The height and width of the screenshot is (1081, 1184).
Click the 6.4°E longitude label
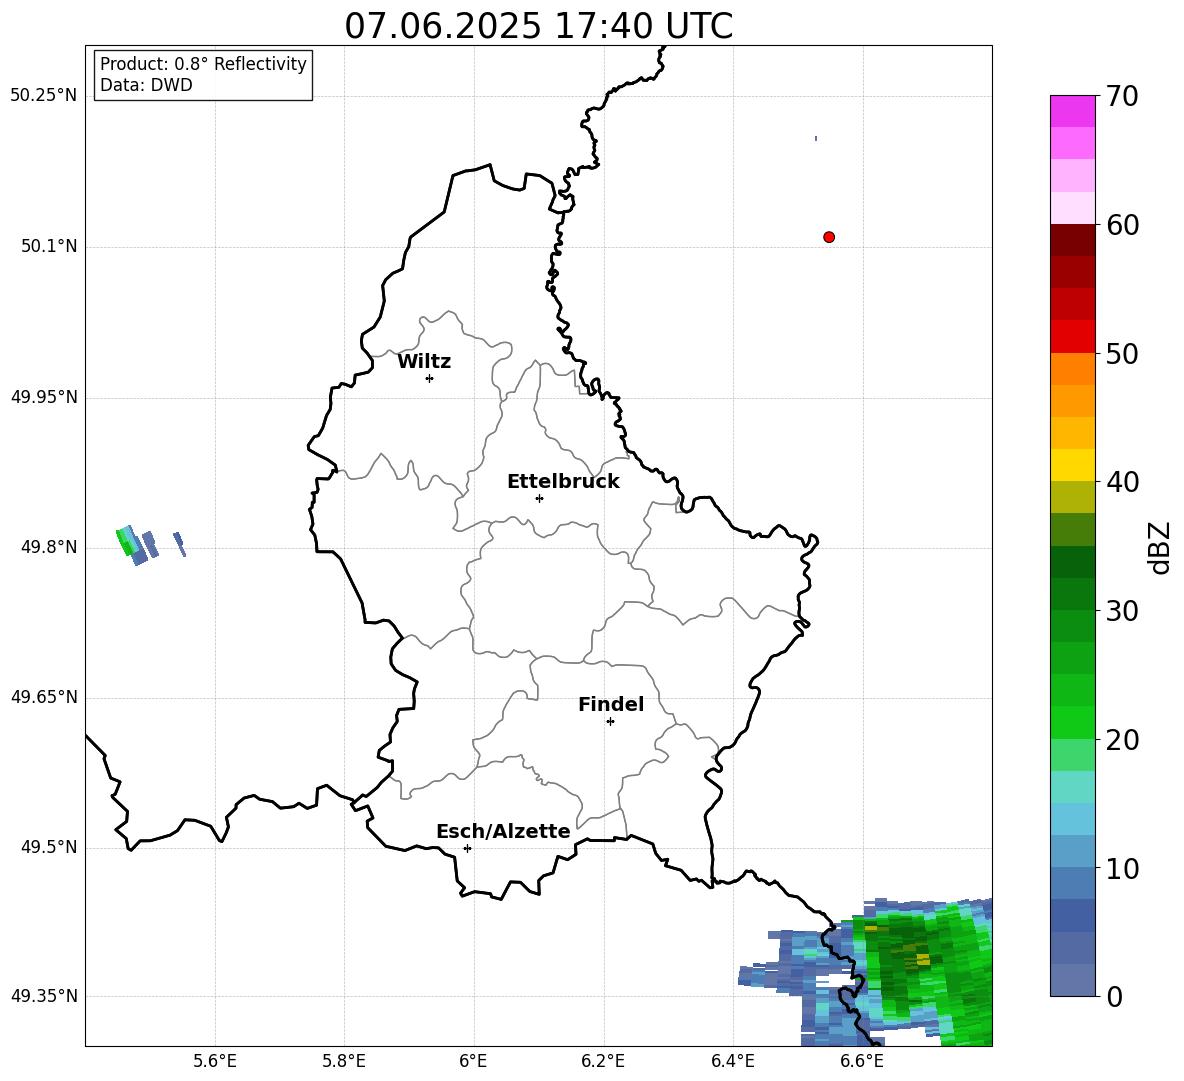(x=732, y=1061)
